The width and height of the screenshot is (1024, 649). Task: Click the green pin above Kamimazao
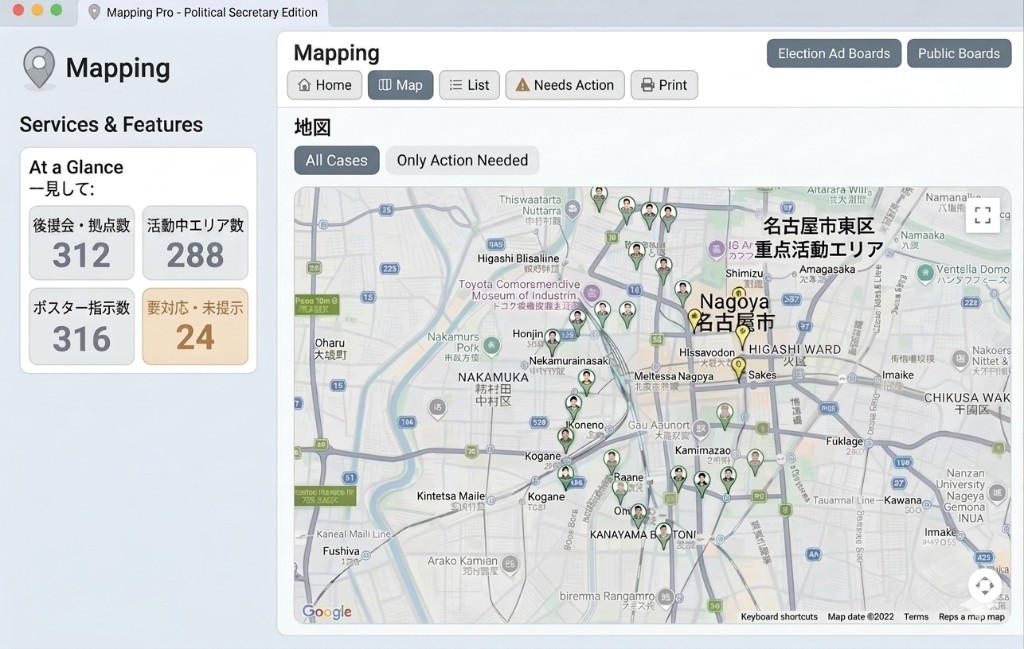click(x=724, y=415)
